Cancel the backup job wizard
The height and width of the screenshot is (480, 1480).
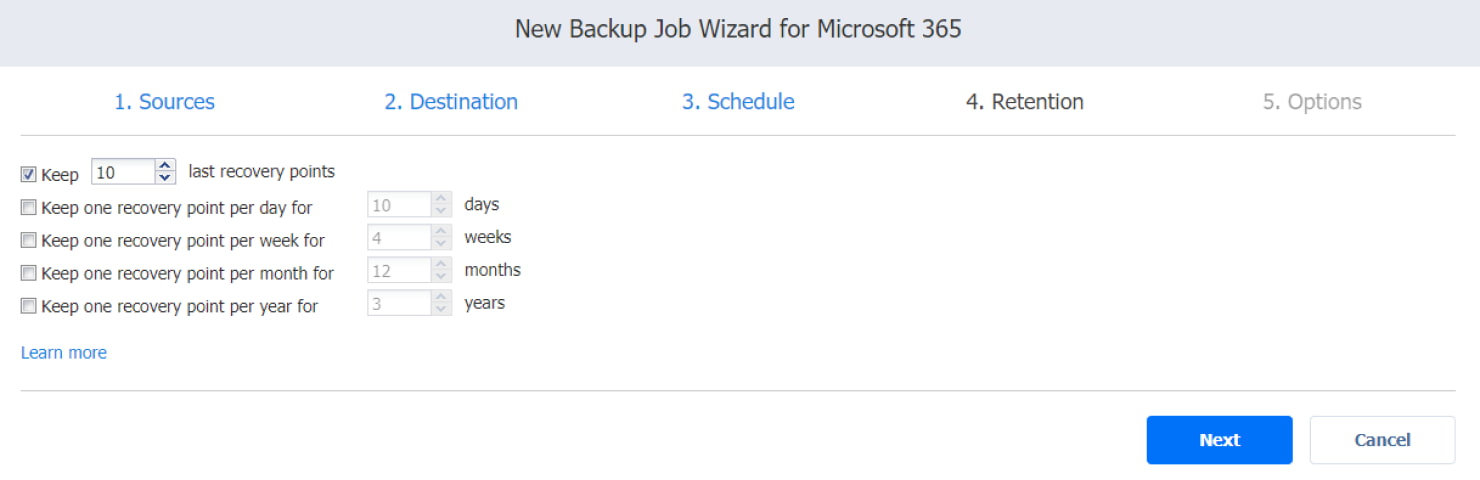[x=1382, y=440]
